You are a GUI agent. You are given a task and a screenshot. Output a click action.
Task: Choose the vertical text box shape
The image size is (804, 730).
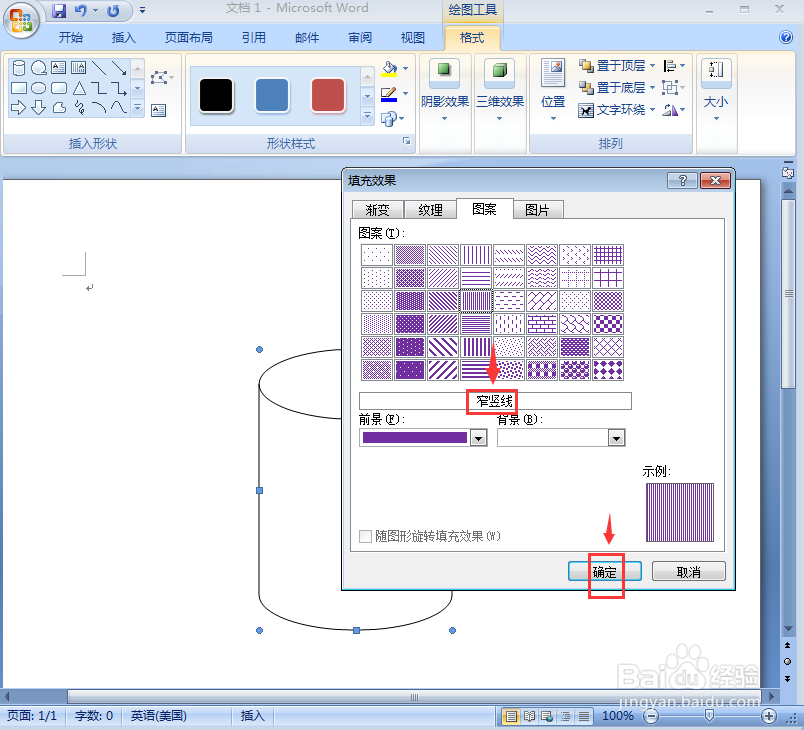click(78, 67)
